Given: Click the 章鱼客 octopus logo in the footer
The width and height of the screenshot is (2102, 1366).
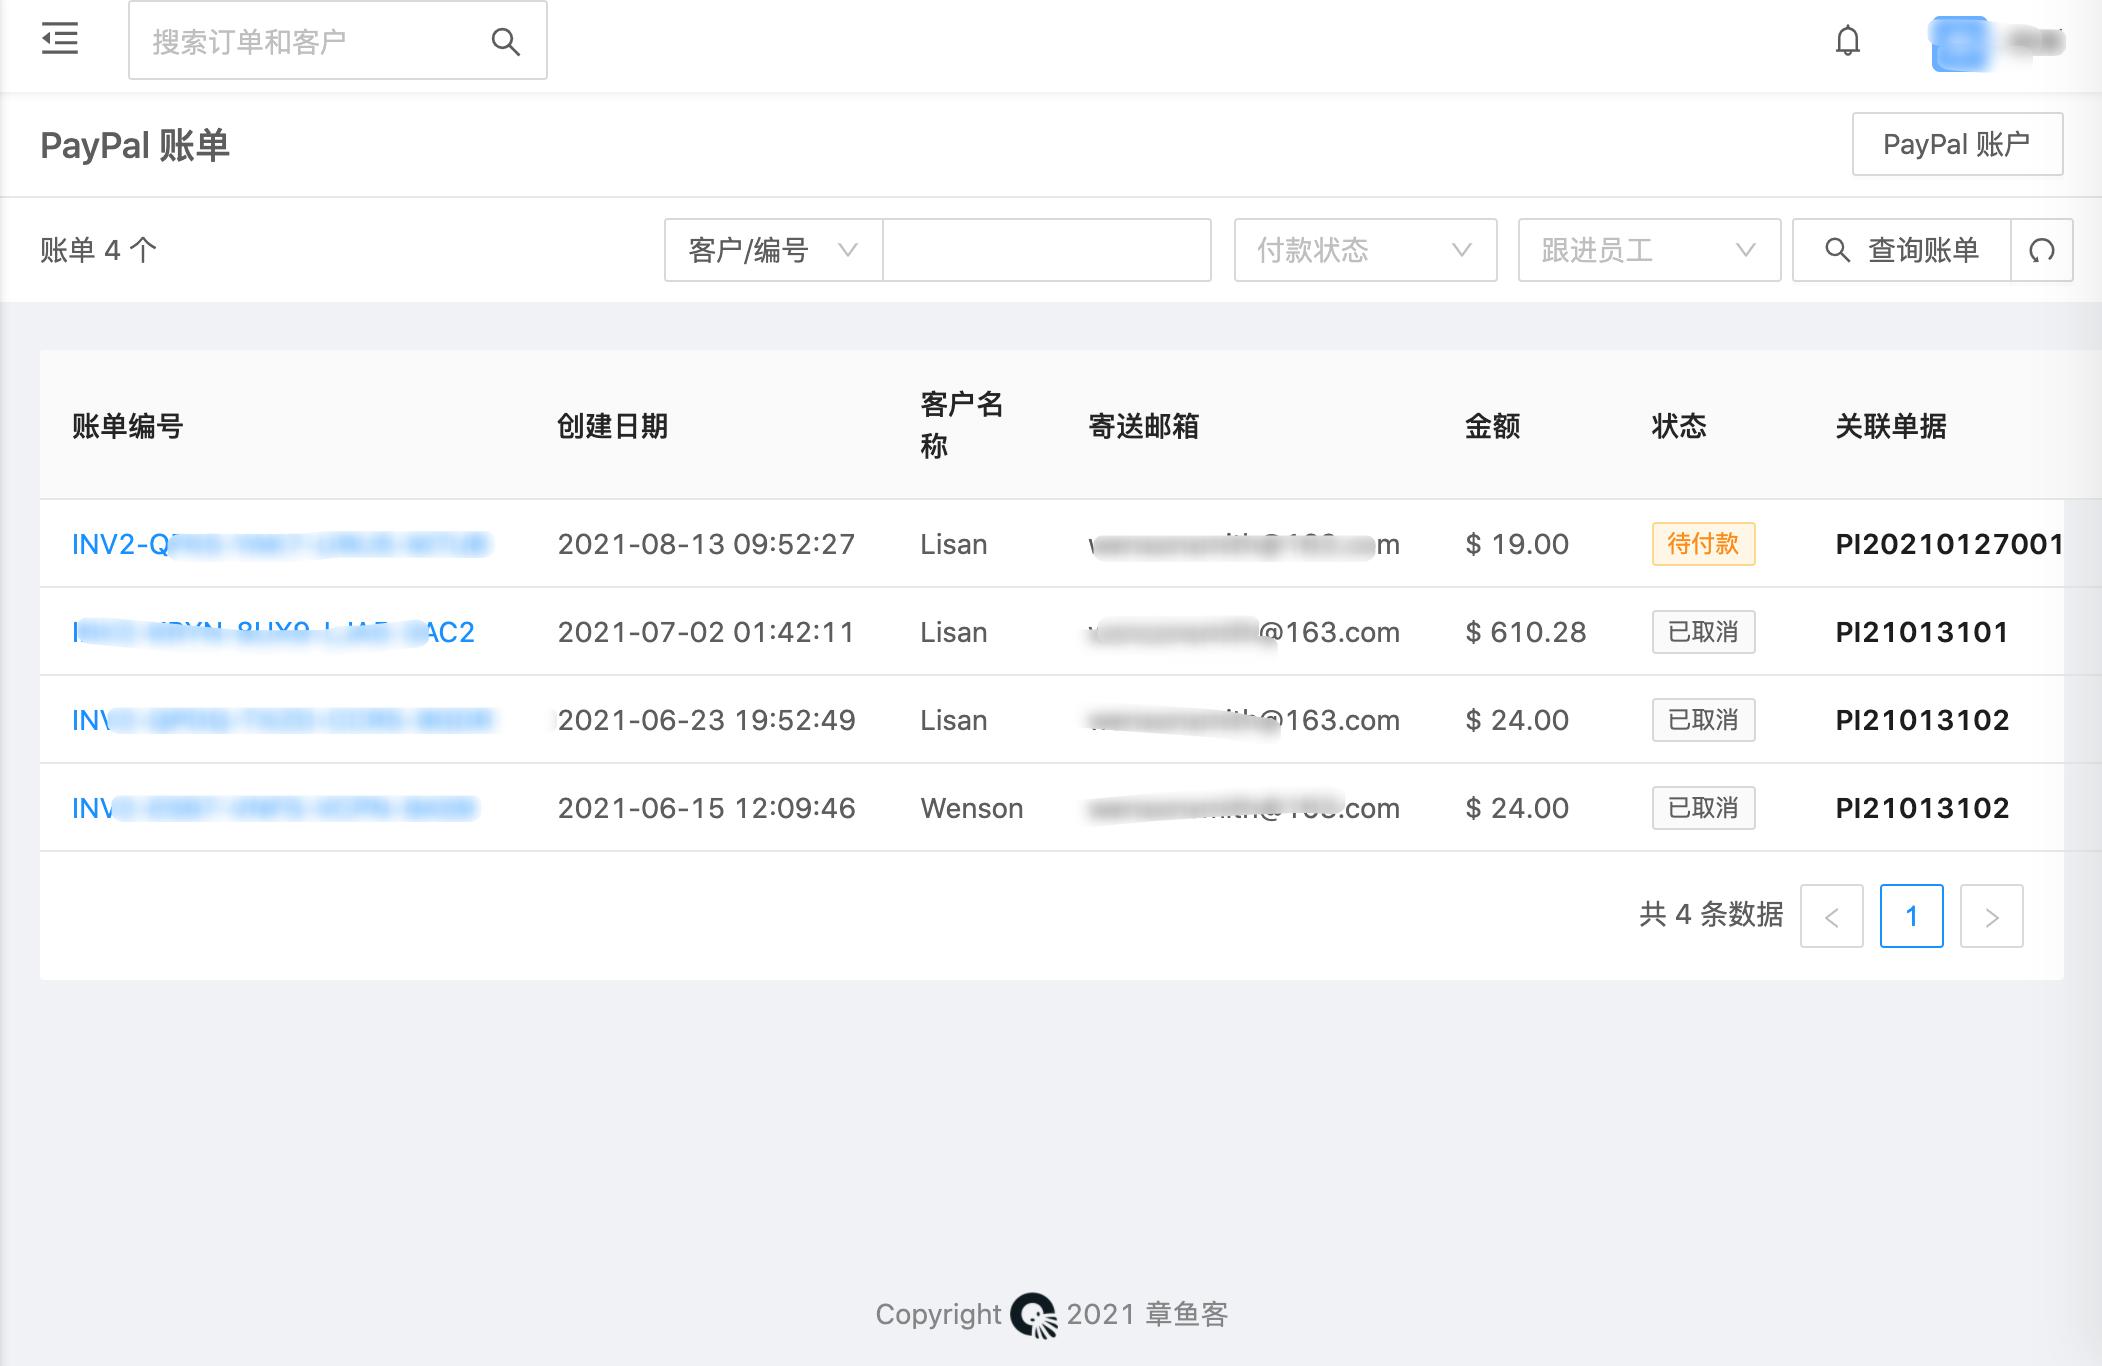Looking at the screenshot, I should 1033,1314.
